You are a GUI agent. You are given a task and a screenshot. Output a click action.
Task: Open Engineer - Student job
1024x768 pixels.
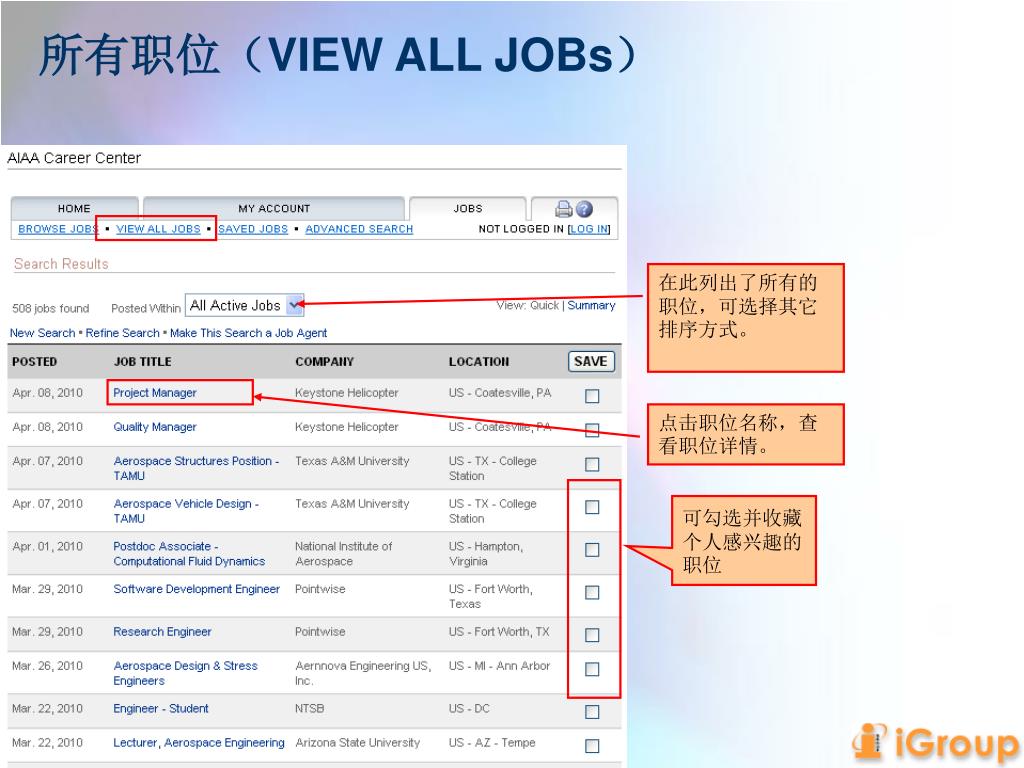coord(161,709)
